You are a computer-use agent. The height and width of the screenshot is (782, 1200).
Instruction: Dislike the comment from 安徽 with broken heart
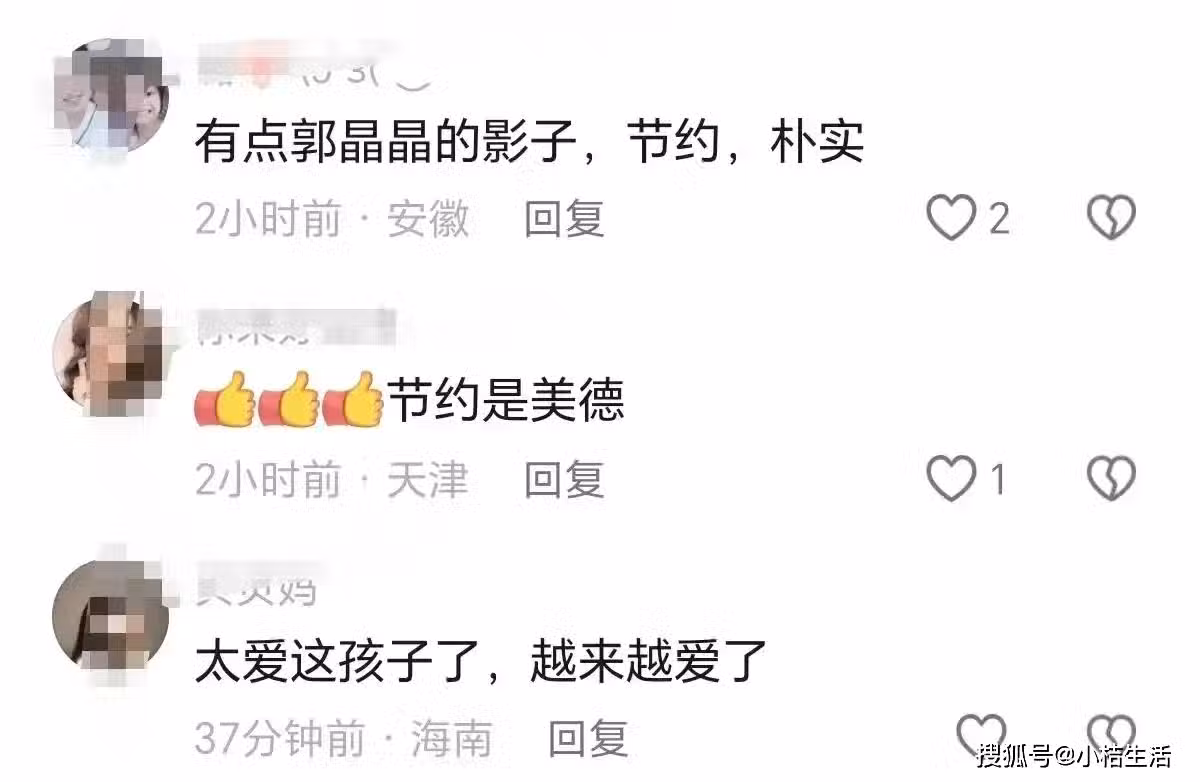coord(1112,218)
